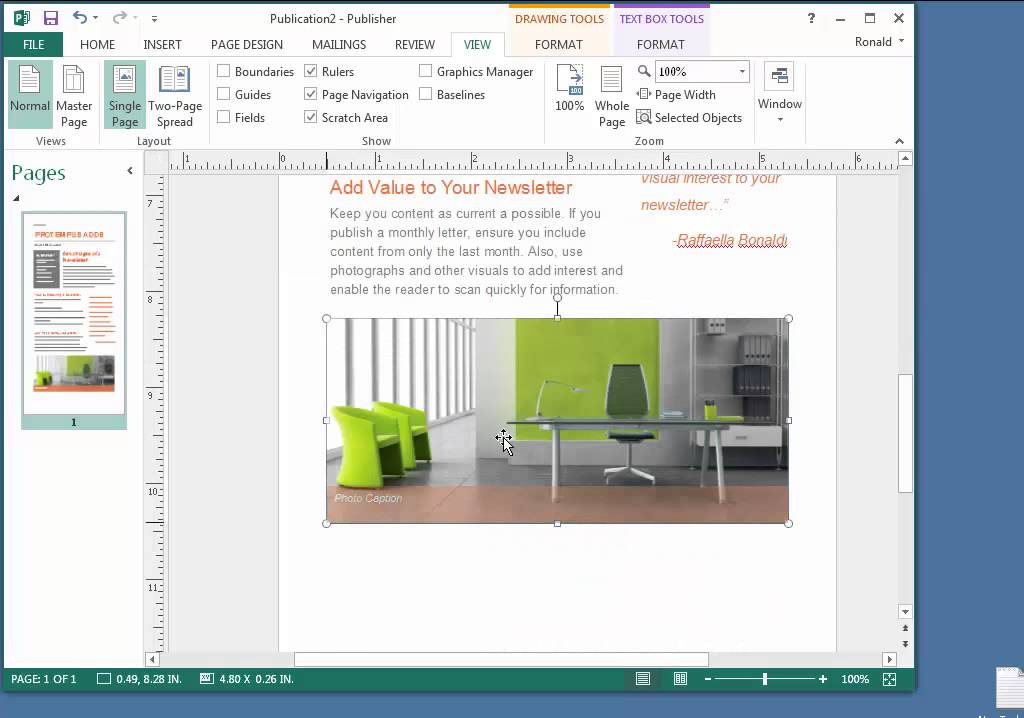
Task: Uncheck the Page Navigation checkbox
Action: [311, 94]
